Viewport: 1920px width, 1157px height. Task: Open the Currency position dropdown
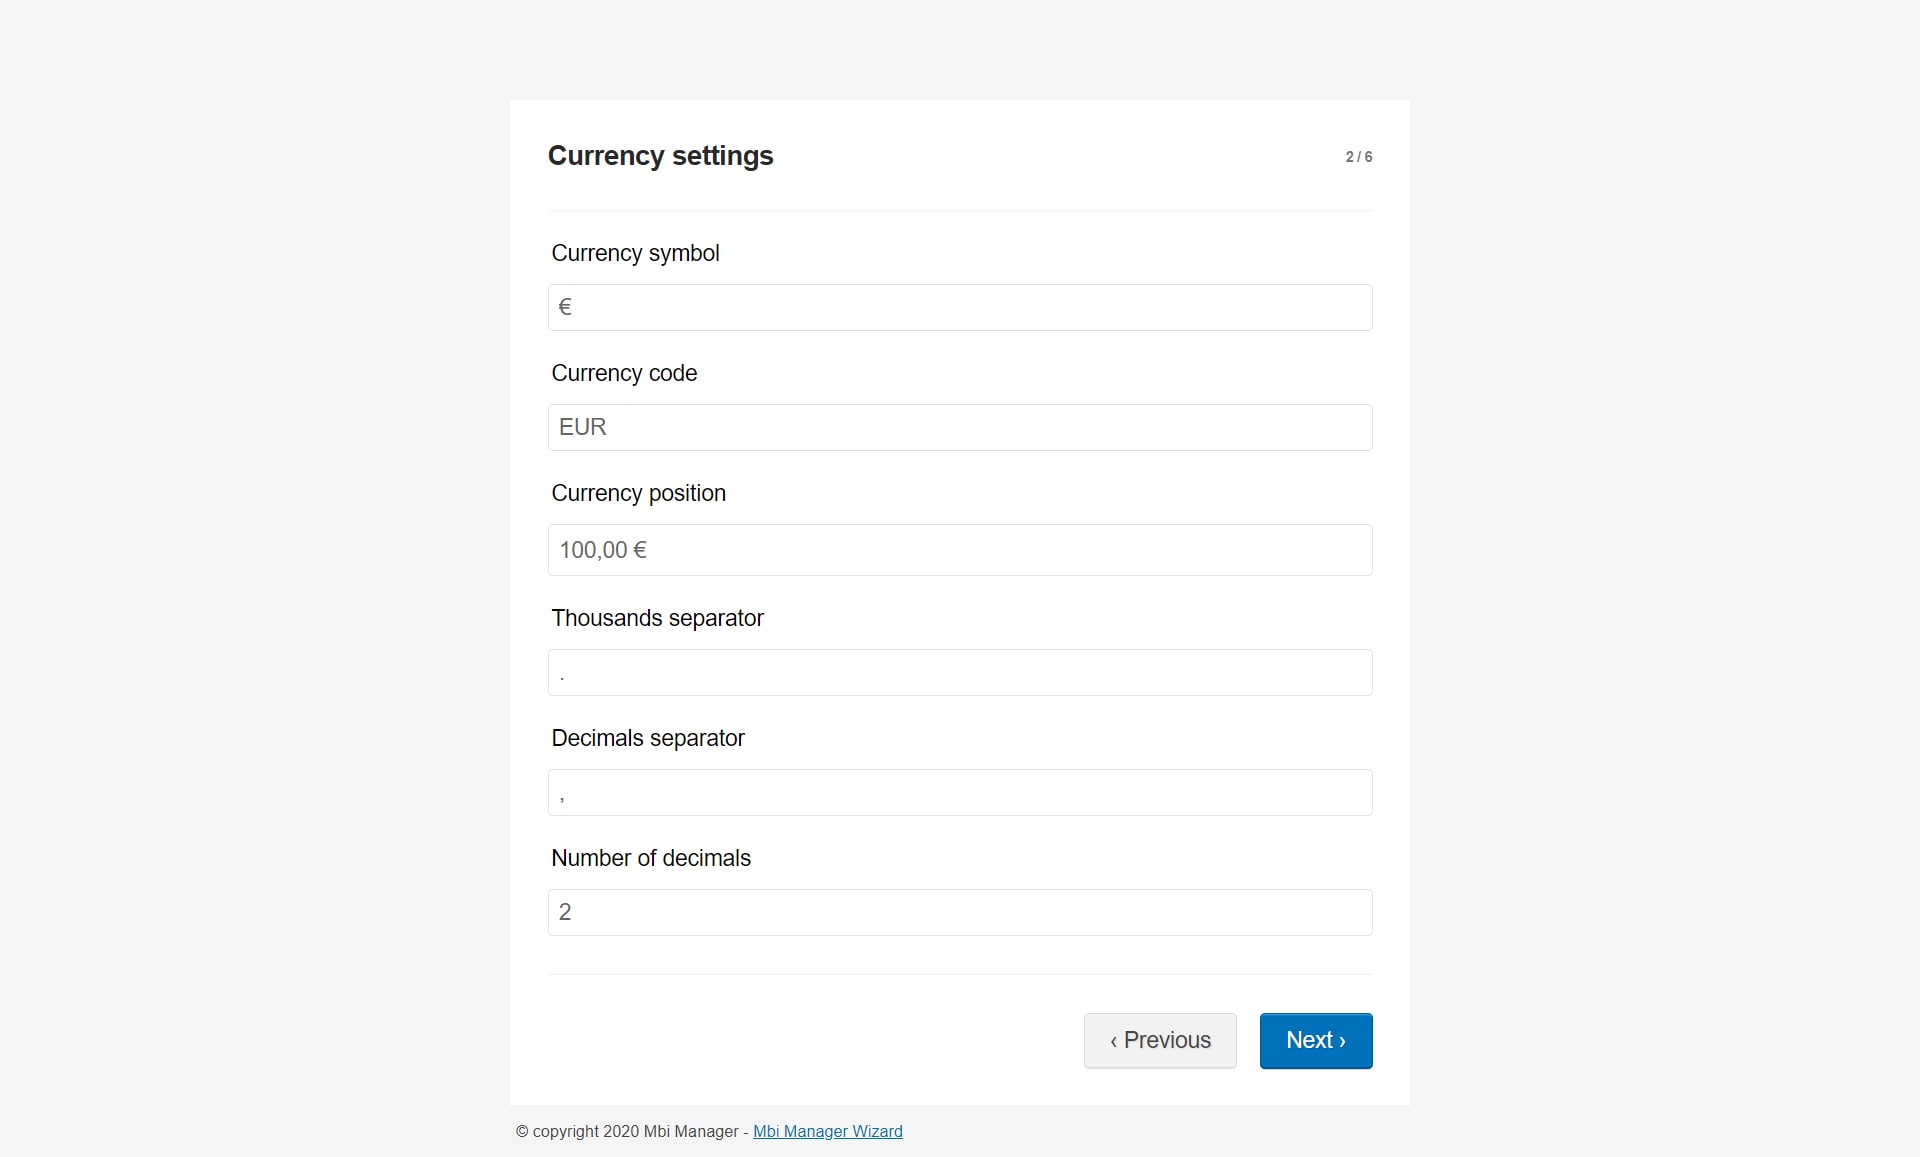(960, 550)
